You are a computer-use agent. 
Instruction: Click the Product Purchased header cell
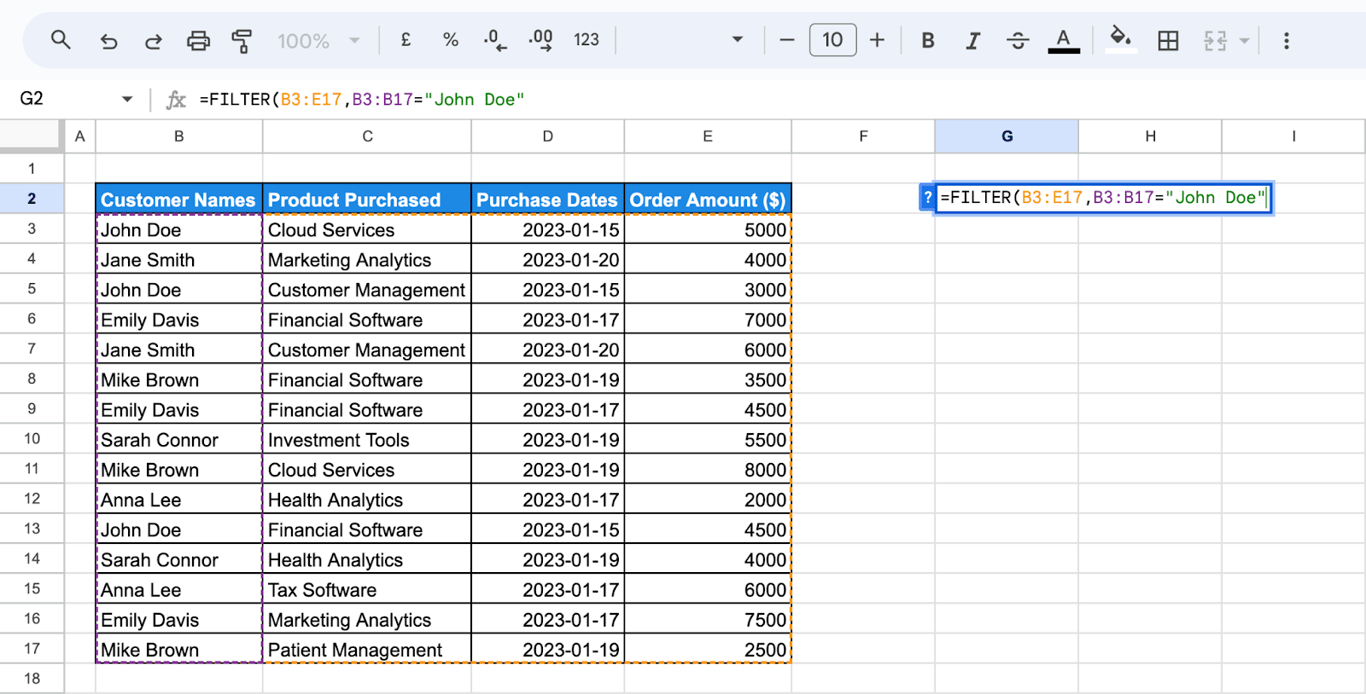(367, 199)
